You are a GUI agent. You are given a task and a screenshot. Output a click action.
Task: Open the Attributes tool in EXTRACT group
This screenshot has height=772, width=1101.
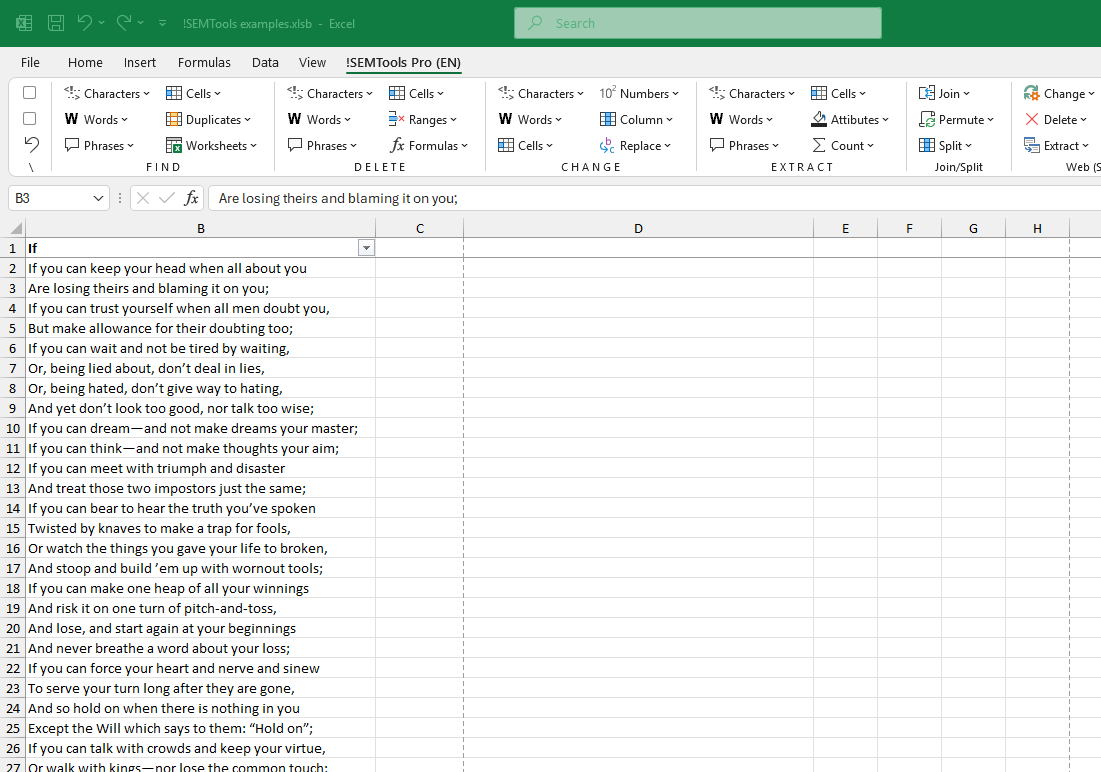pyautogui.click(x=851, y=119)
